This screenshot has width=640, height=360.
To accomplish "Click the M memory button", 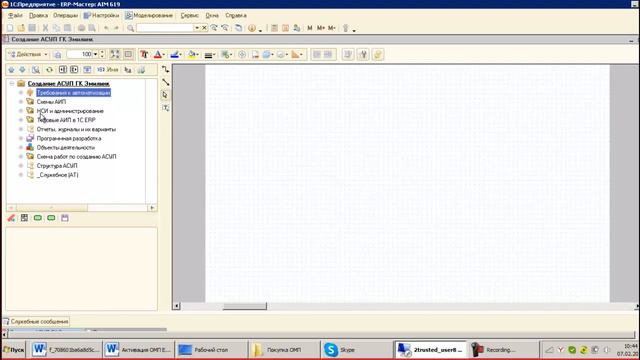I will (x=309, y=28).
